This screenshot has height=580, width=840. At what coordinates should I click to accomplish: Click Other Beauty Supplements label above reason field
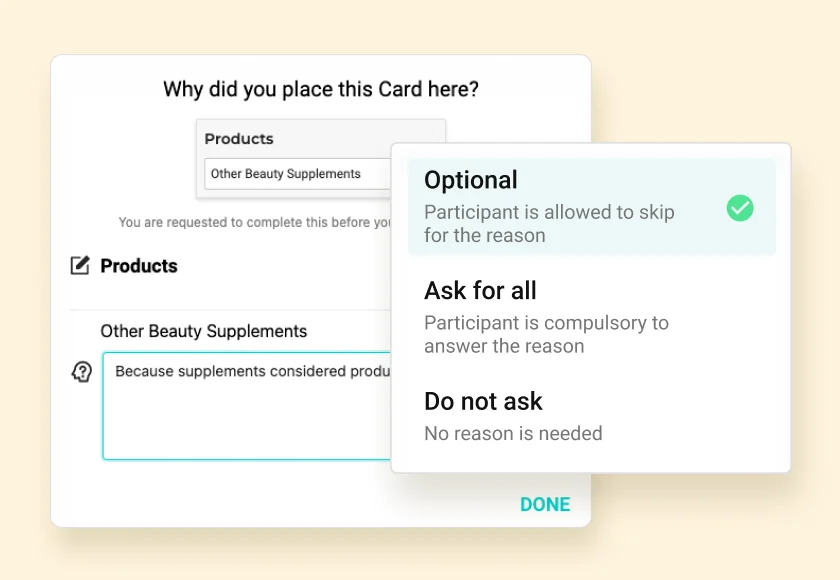click(x=204, y=331)
